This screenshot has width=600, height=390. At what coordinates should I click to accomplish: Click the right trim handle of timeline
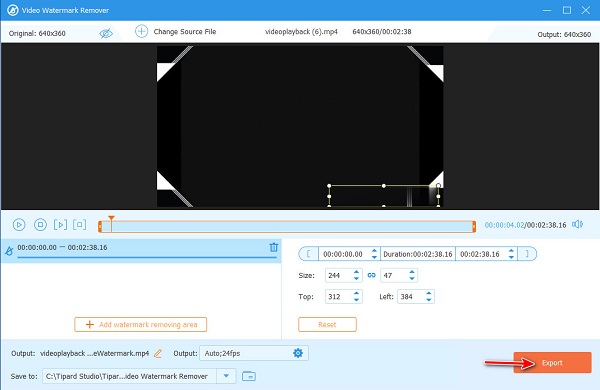(x=474, y=227)
